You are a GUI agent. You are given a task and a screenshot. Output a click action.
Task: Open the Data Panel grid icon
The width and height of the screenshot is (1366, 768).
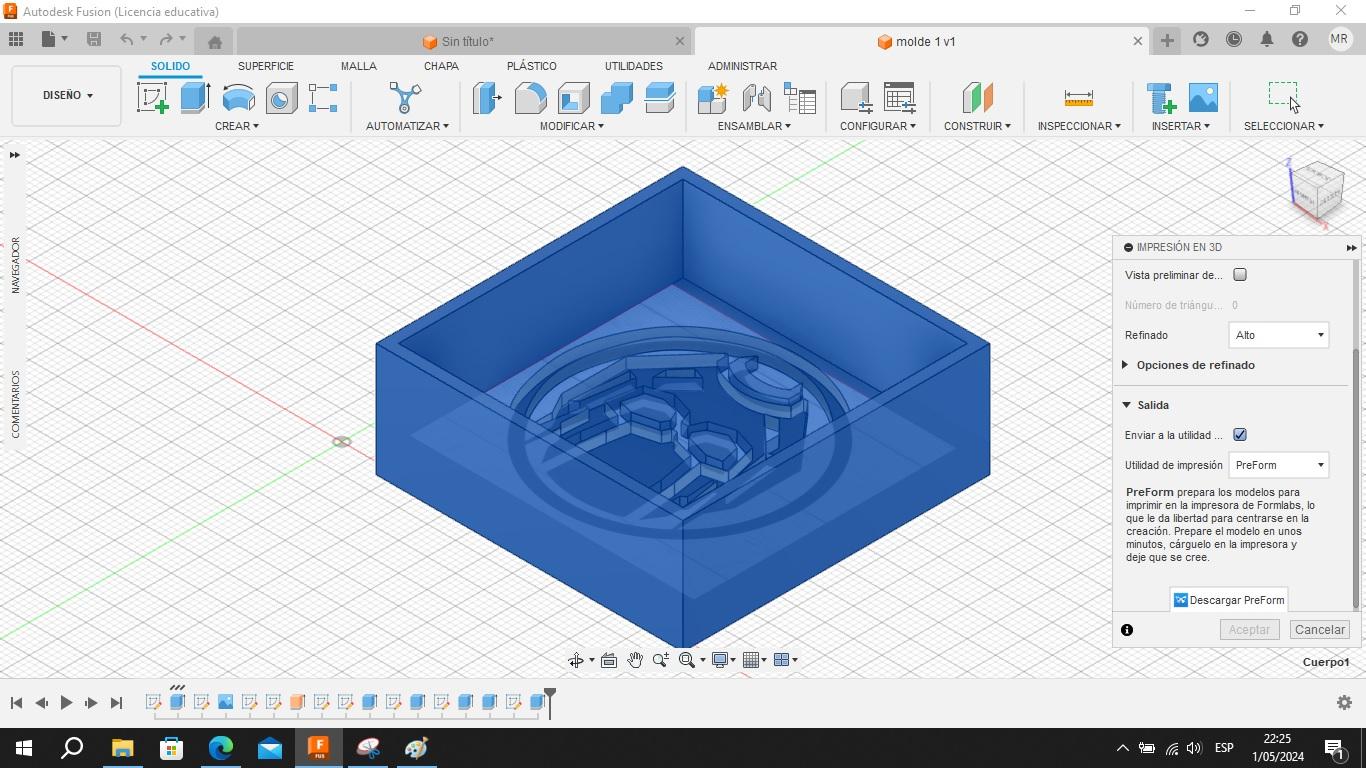[16, 39]
